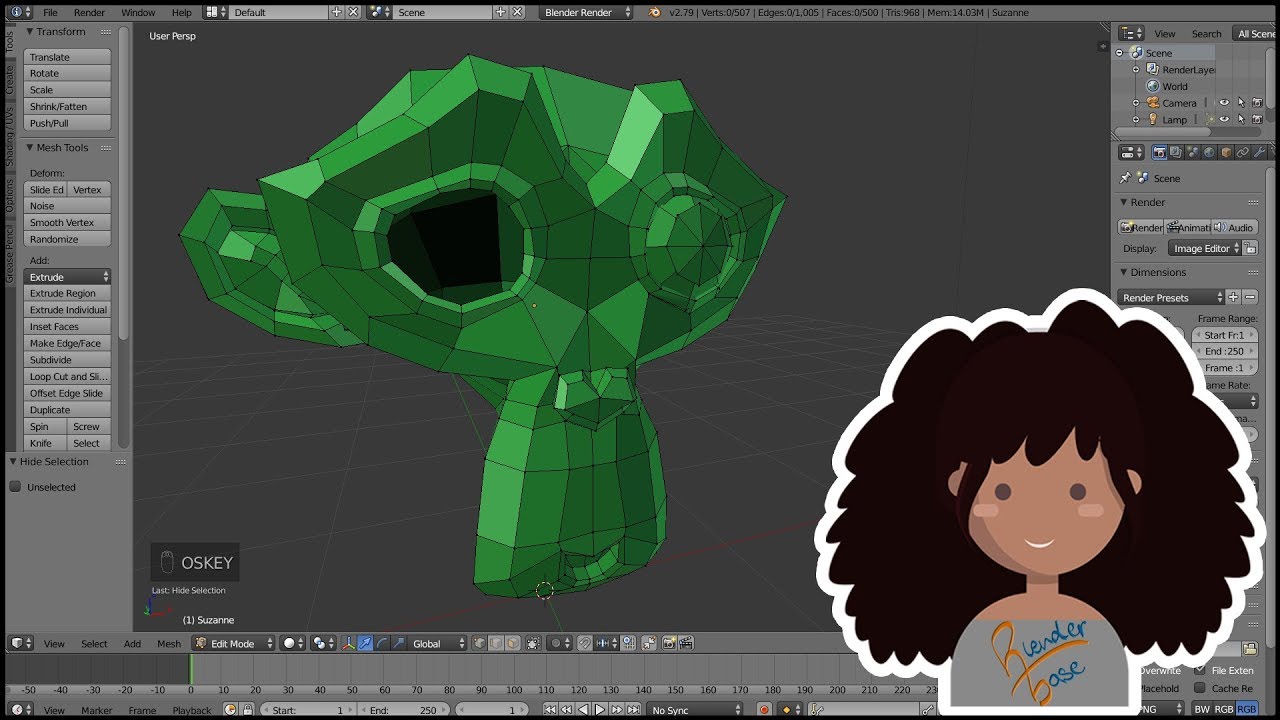Collapse the Transform panel
The image size is (1280, 720).
(30, 32)
